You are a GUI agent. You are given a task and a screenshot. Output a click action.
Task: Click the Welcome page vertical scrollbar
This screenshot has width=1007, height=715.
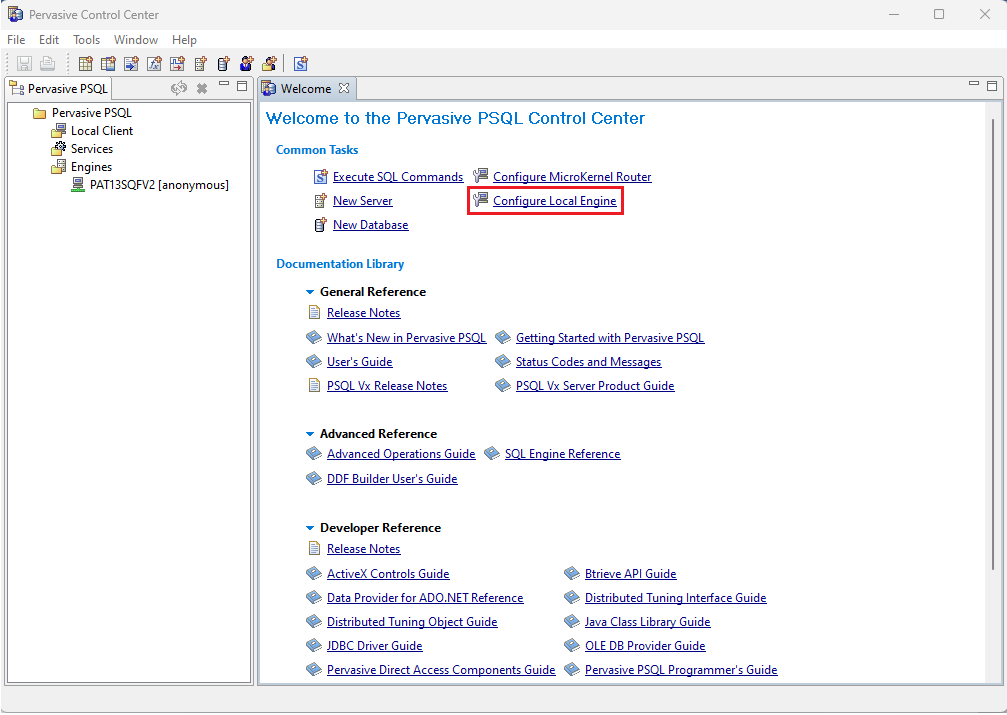coord(993,344)
